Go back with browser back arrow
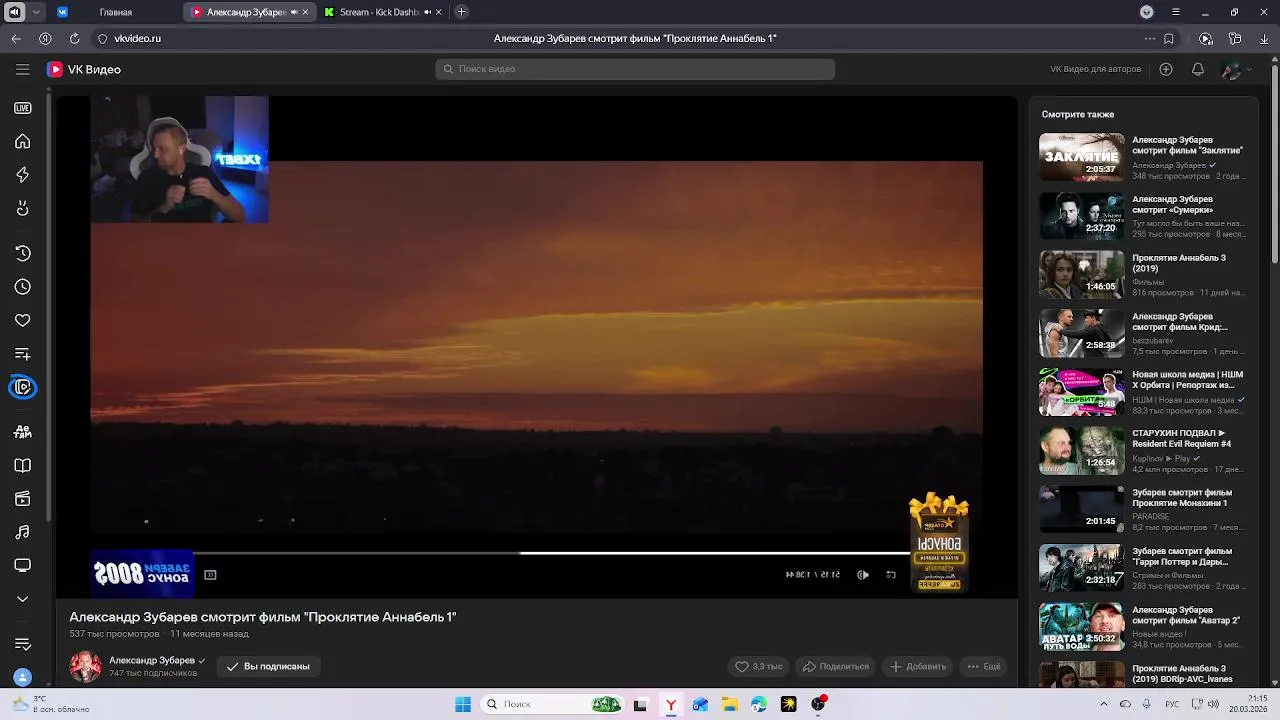The height and width of the screenshot is (720, 1280). tap(16, 39)
